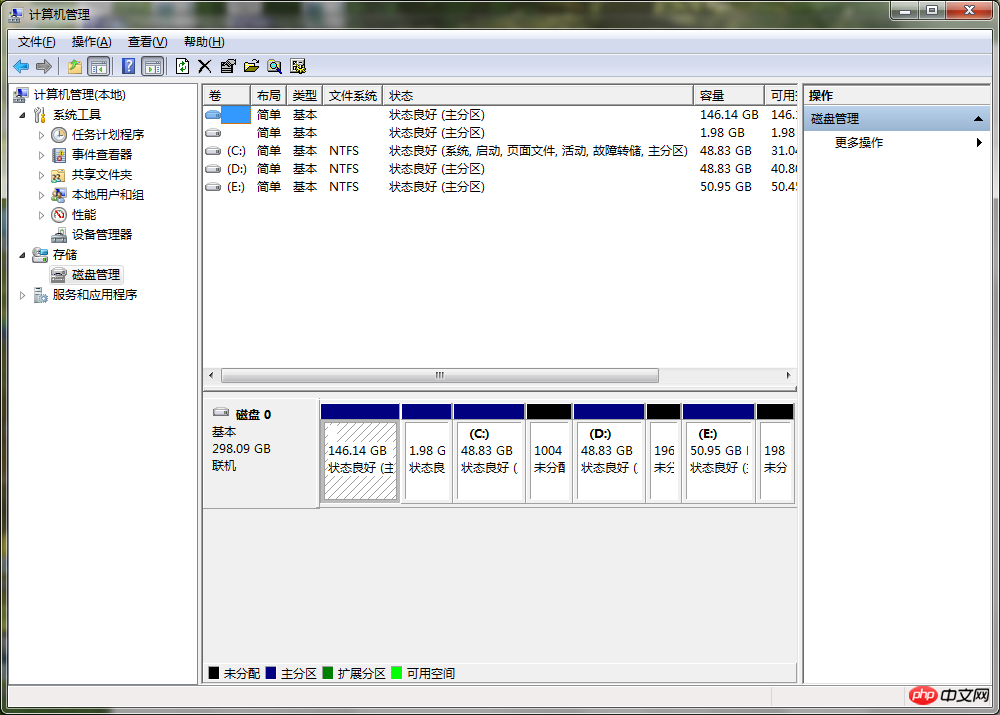This screenshot has width=1000, height=715.
Task: Select the (D:) volume list row
Action: [x=500, y=169]
